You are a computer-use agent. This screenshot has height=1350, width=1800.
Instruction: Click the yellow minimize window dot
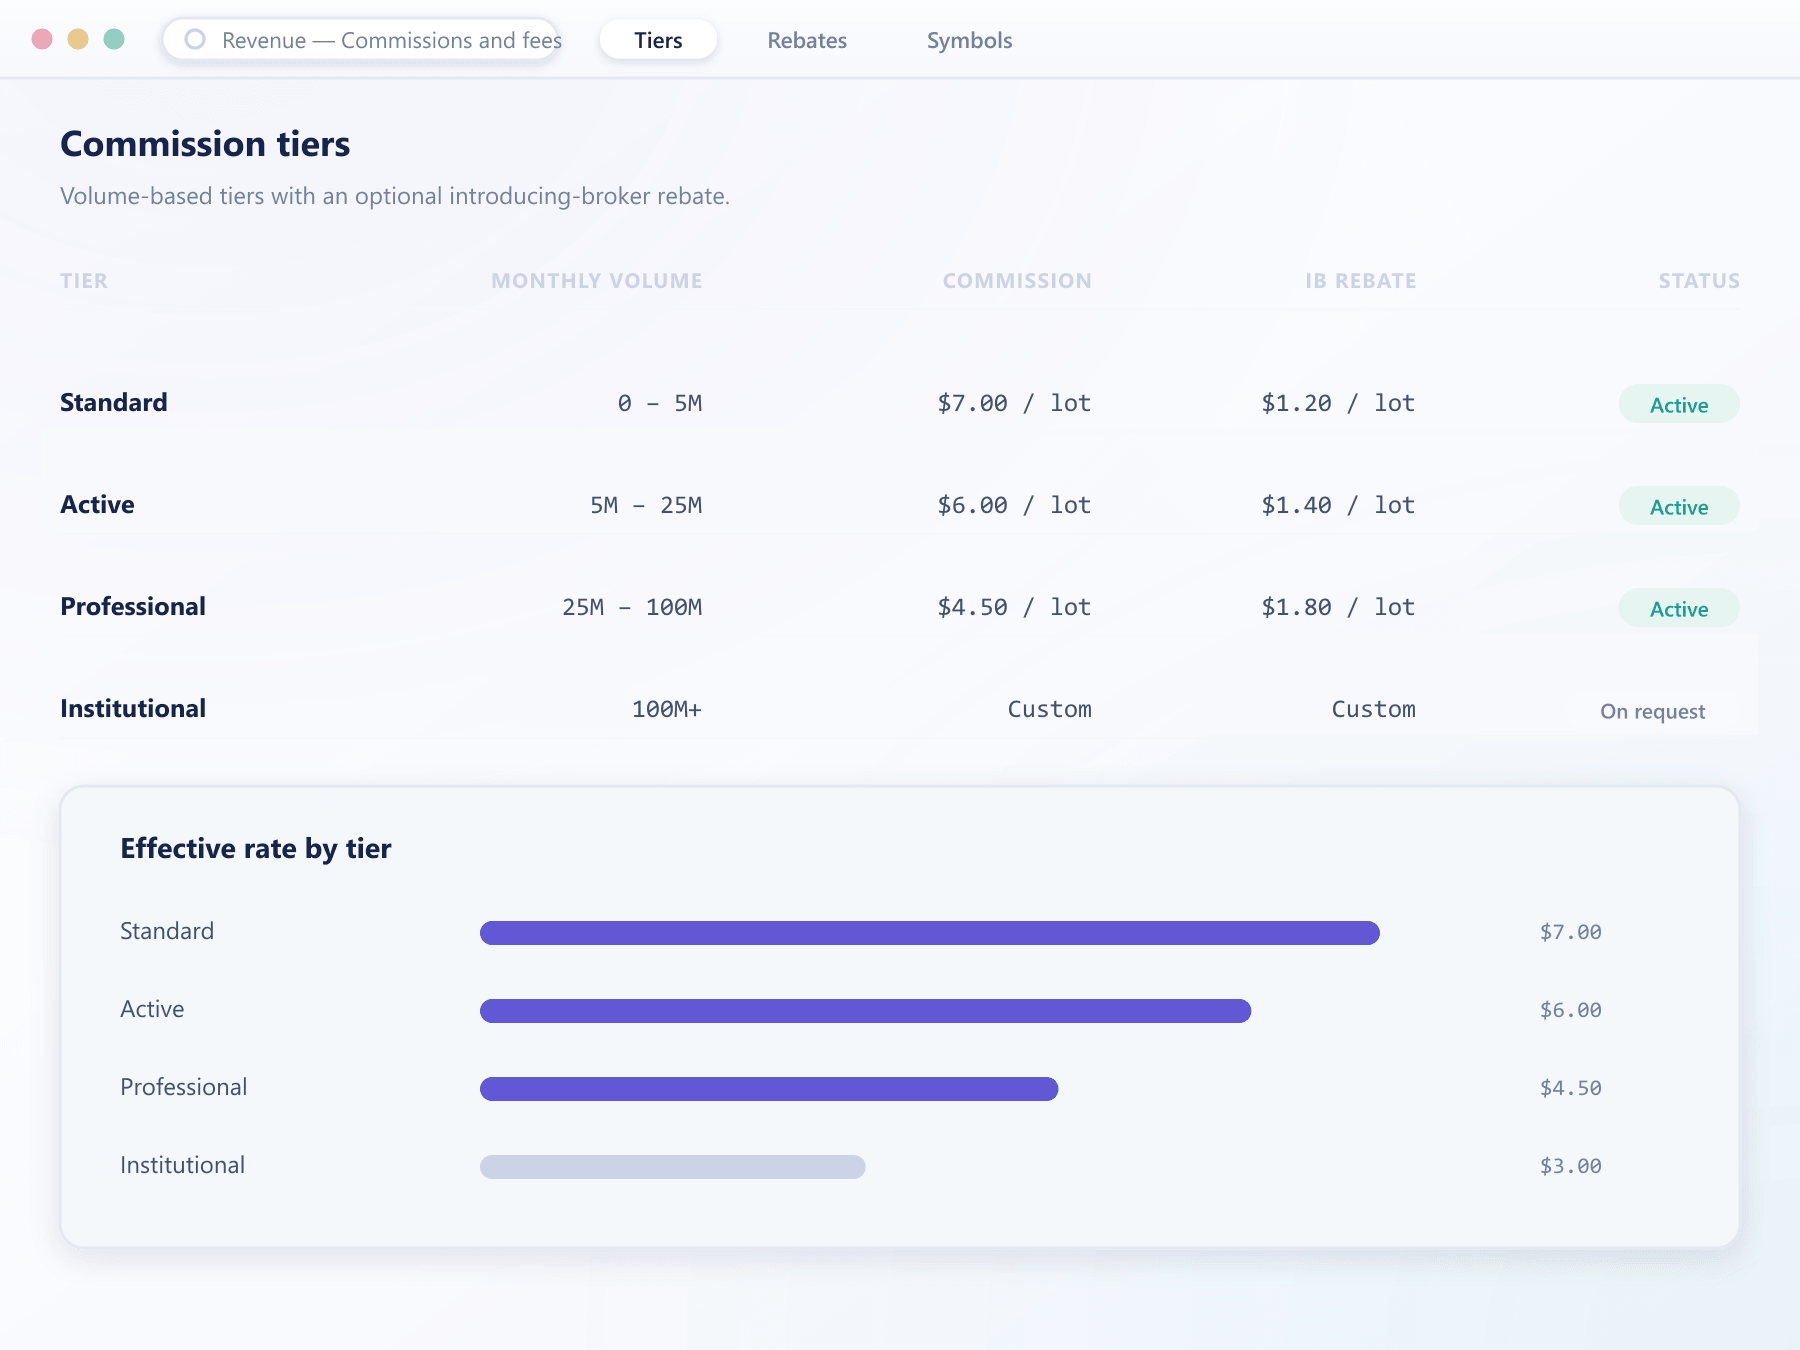point(78,39)
